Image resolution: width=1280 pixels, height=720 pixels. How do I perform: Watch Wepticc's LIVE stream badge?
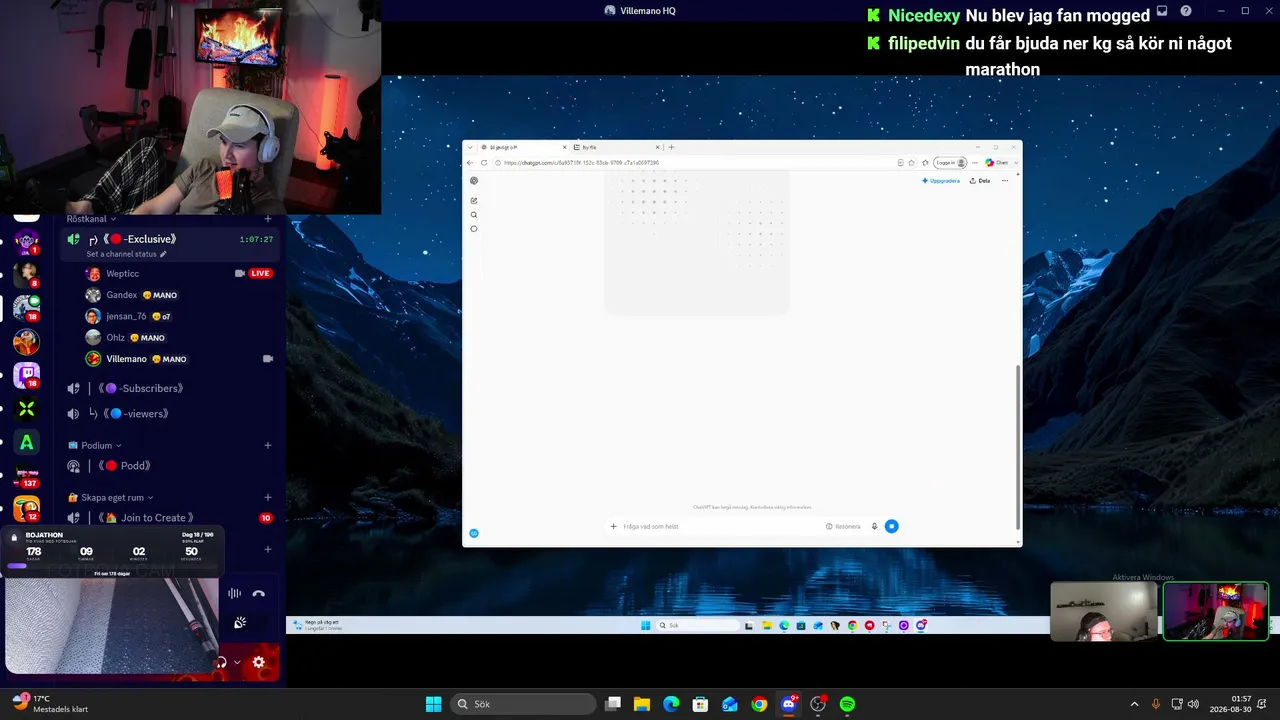260,274
